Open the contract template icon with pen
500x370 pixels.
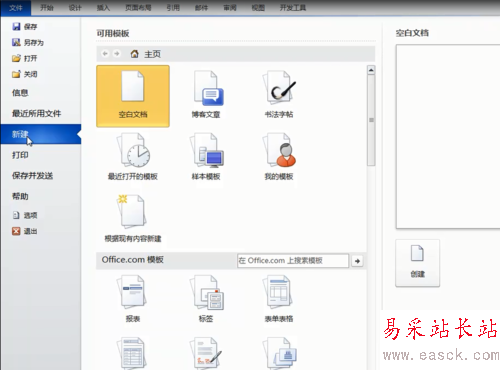point(206,353)
